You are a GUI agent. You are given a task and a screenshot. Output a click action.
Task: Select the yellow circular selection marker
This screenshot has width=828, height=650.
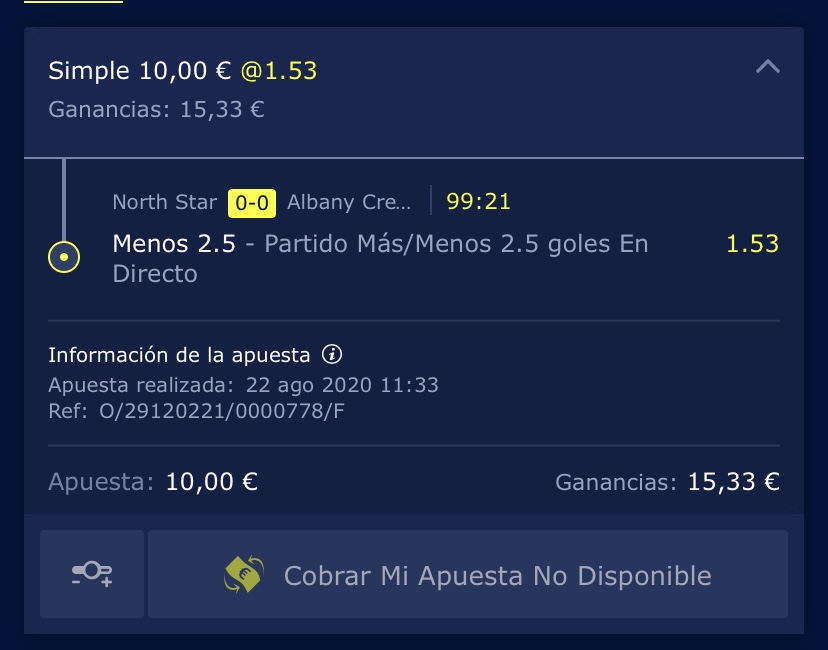pyautogui.click(x=64, y=257)
